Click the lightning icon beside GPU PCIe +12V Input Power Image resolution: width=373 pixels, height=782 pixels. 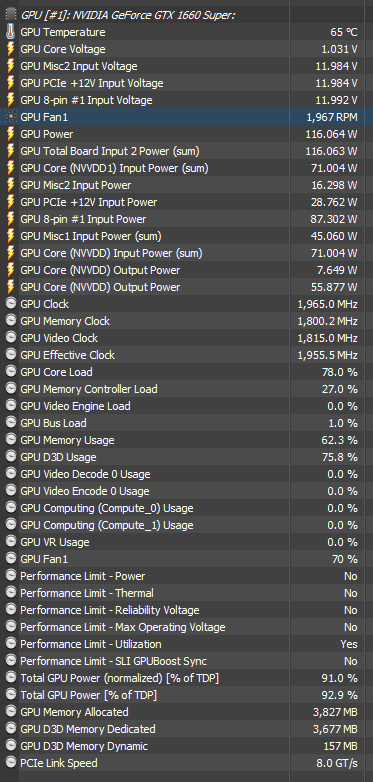[x=10, y=202]
